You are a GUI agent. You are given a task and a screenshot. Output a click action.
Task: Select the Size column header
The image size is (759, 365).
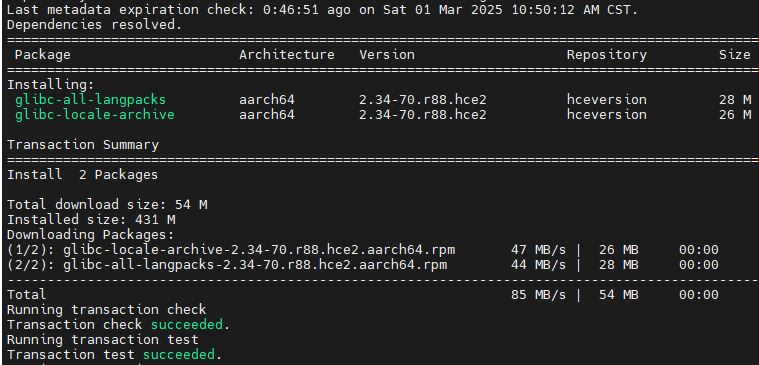[x=734, y=55]
